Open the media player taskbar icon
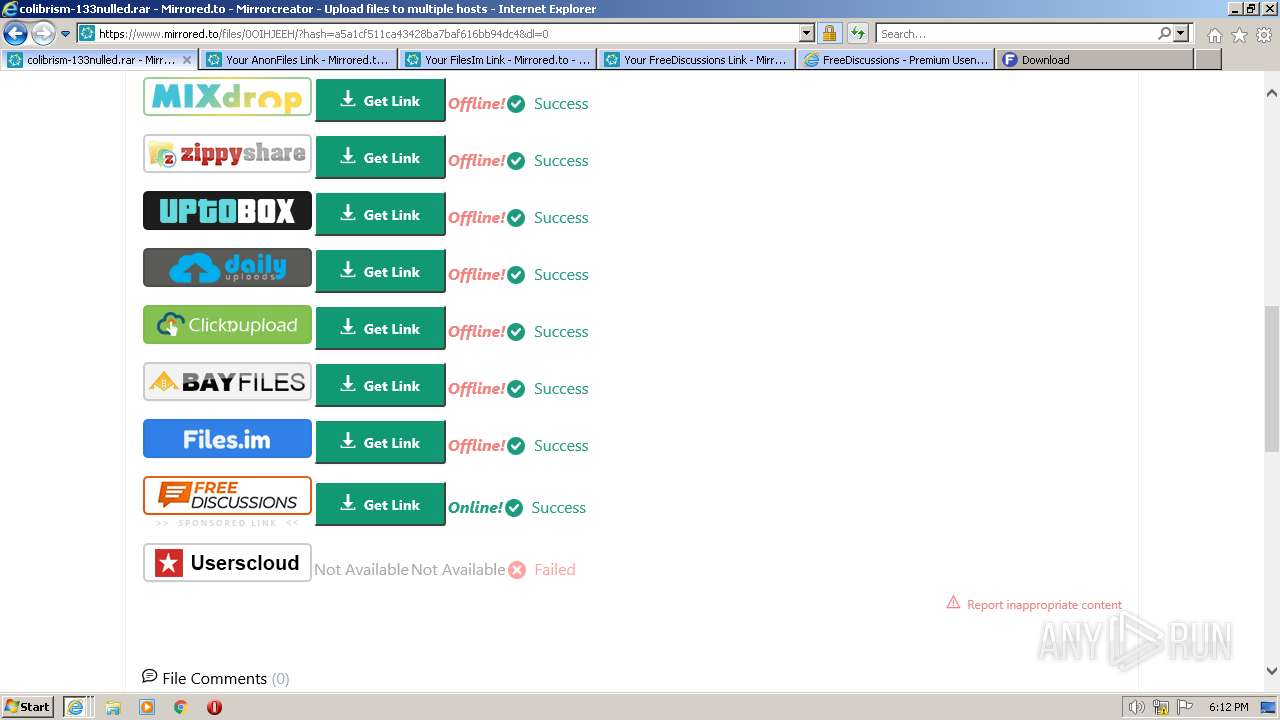The image size is (1280, 720). (147, 707)
